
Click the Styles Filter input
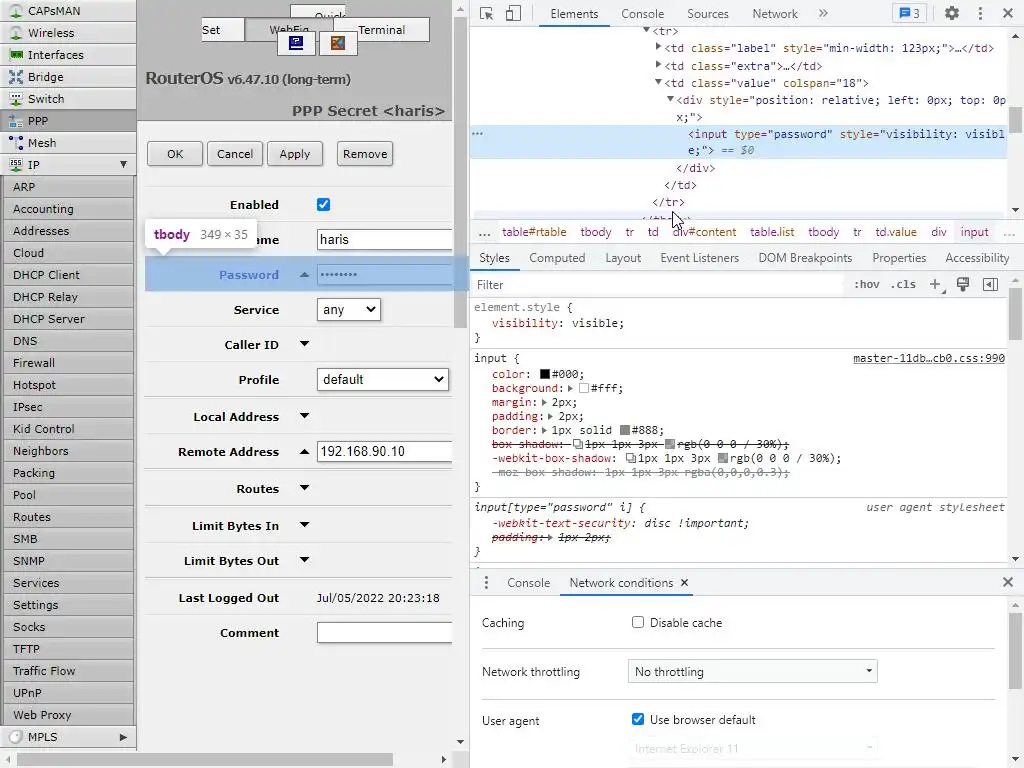coord(658,284)
